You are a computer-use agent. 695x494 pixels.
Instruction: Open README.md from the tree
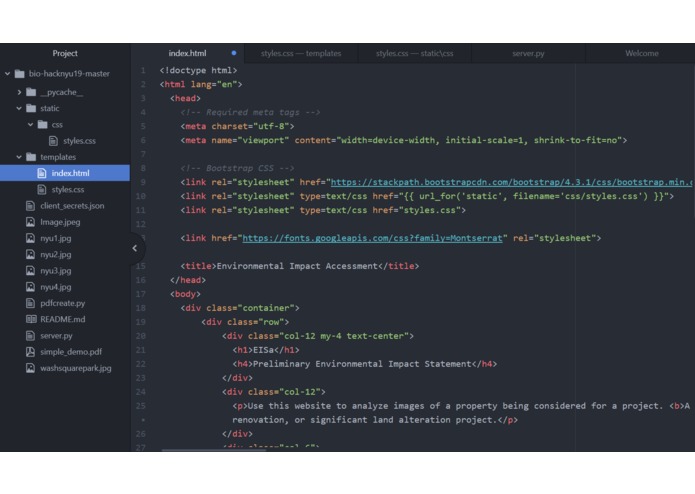62,319
